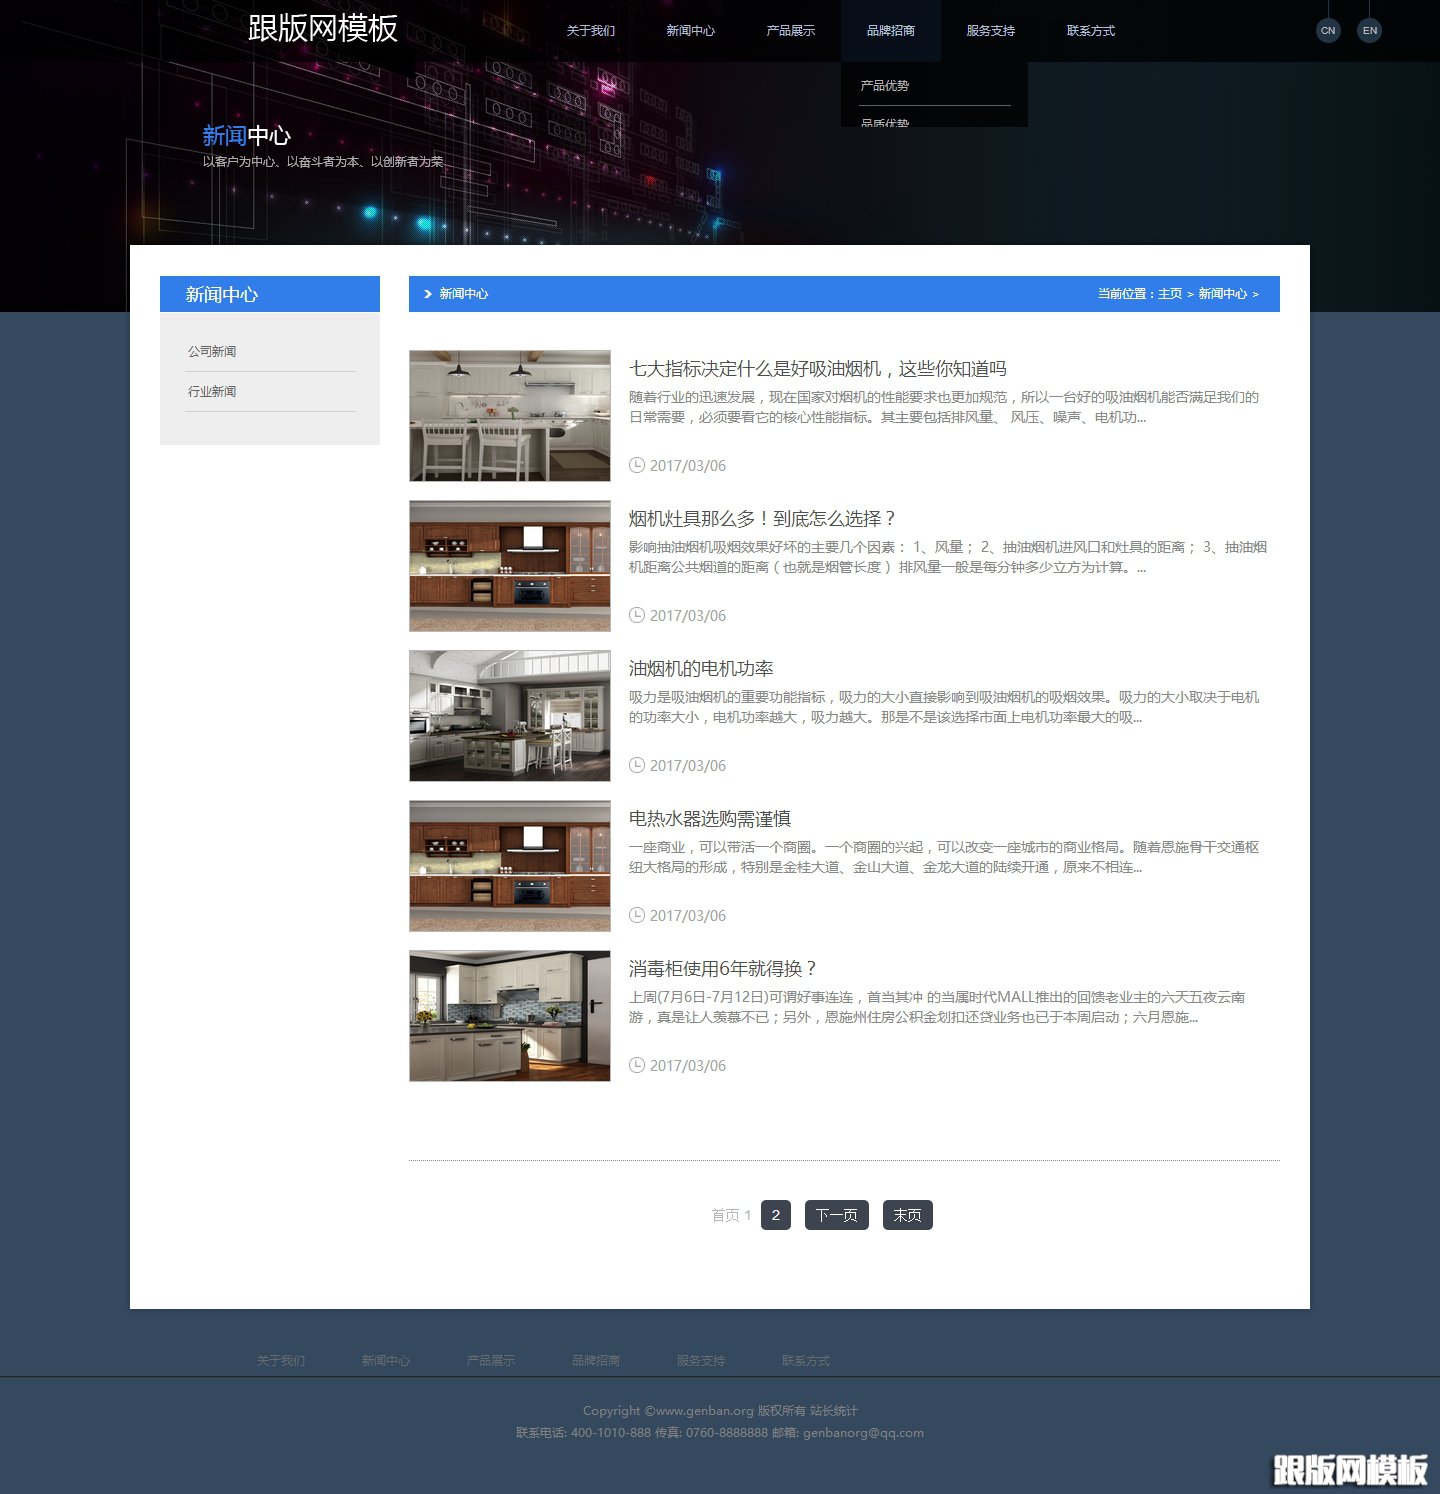
Task: Click 下一页 to view next page
Action: pyautogui.click(x=836, y=1215)
